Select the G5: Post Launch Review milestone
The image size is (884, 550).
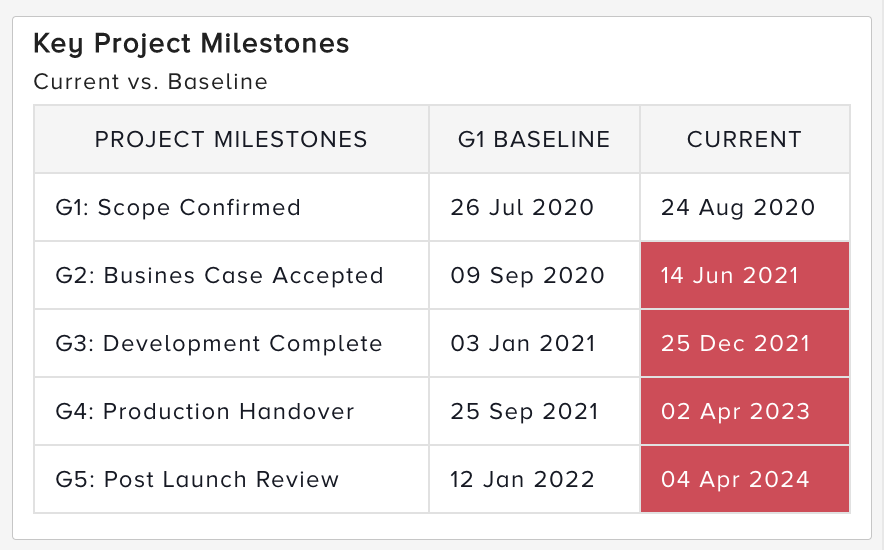point(197,479)
